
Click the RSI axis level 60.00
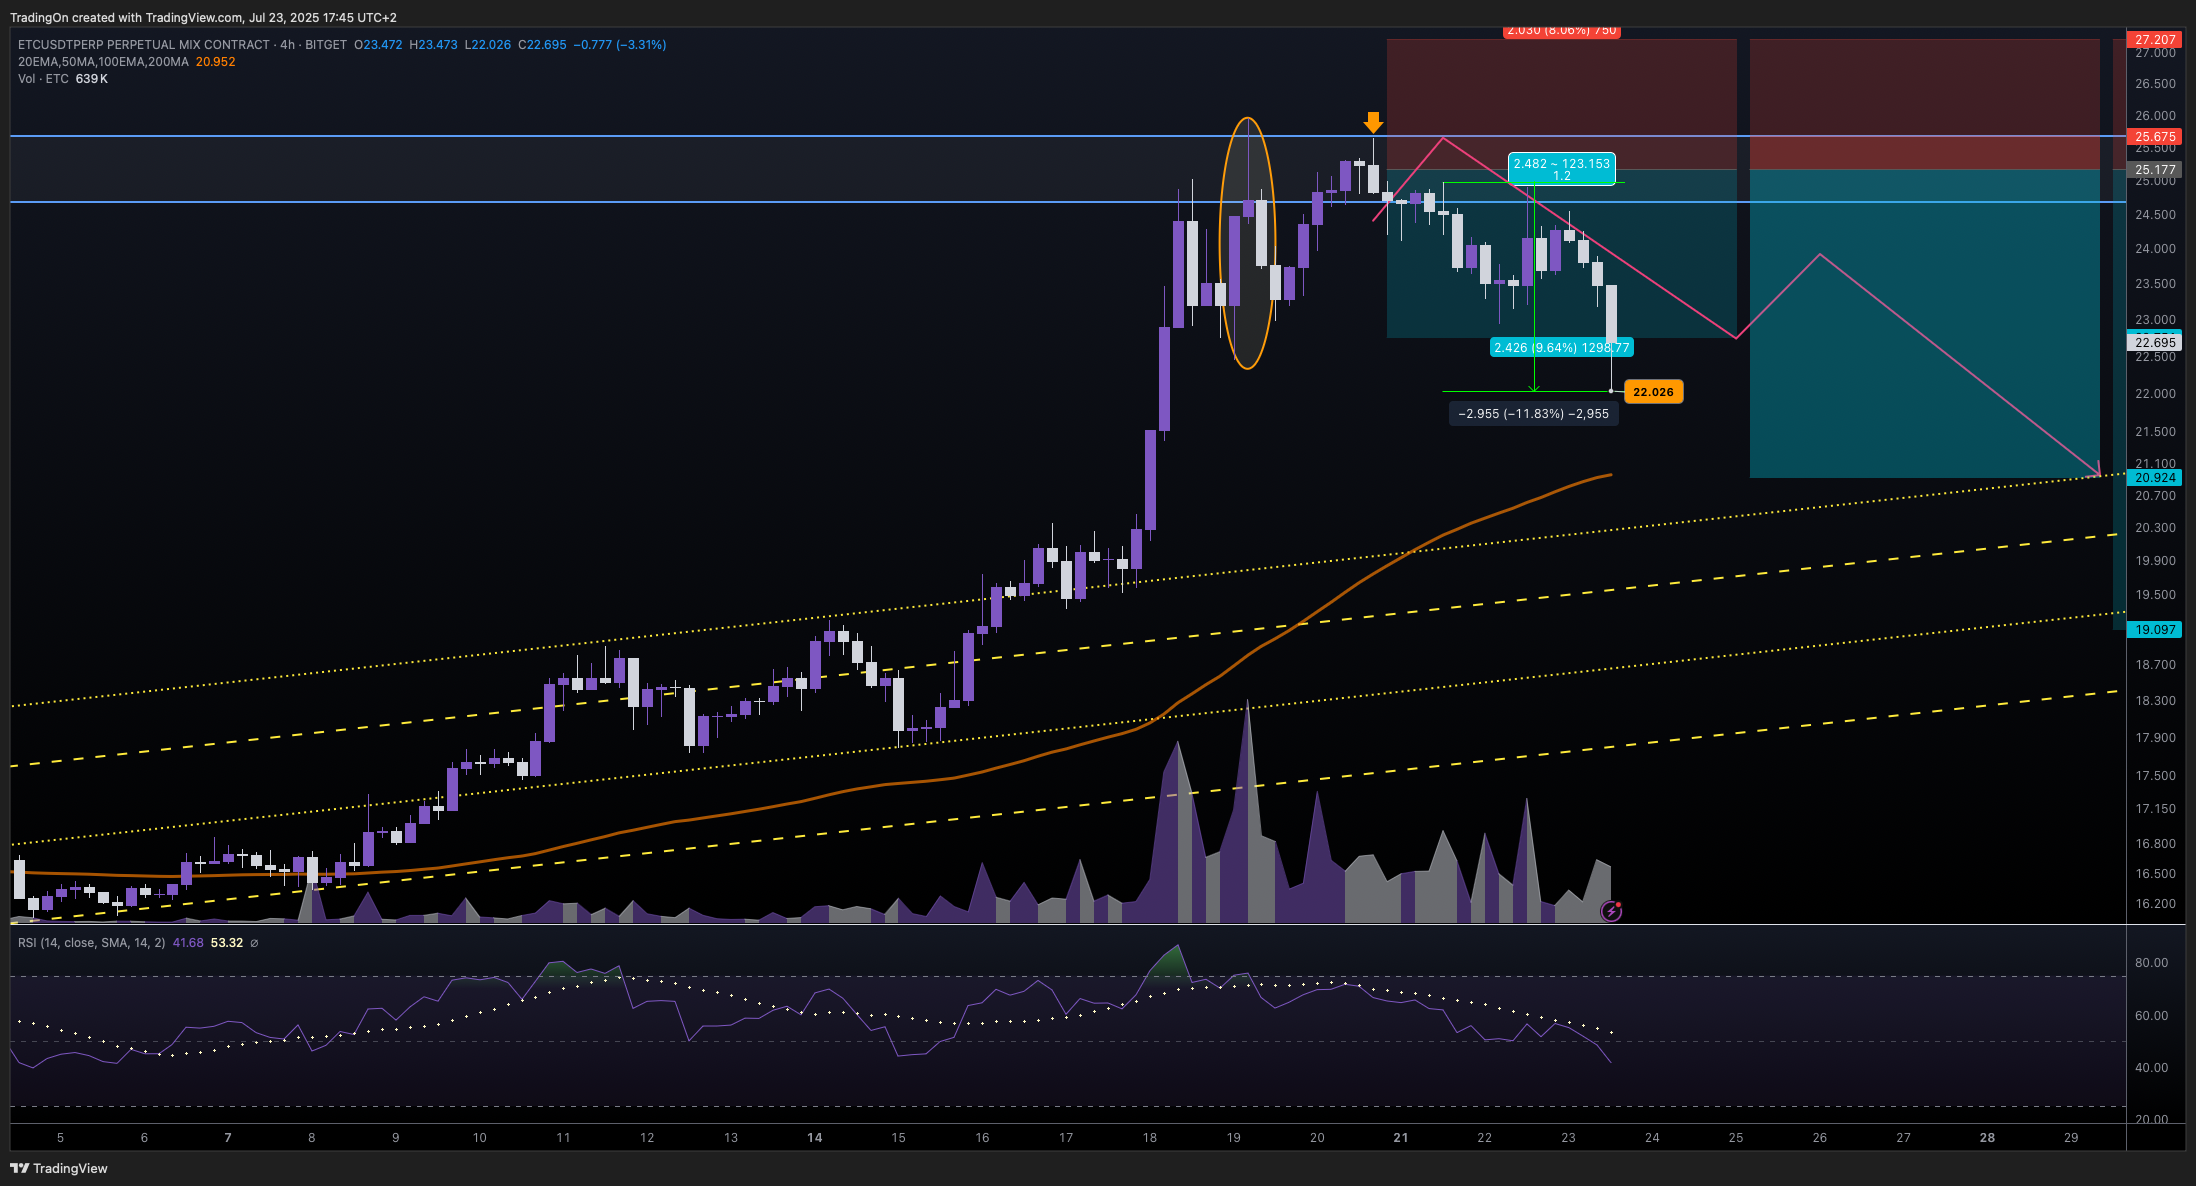click(2151, 1016)
